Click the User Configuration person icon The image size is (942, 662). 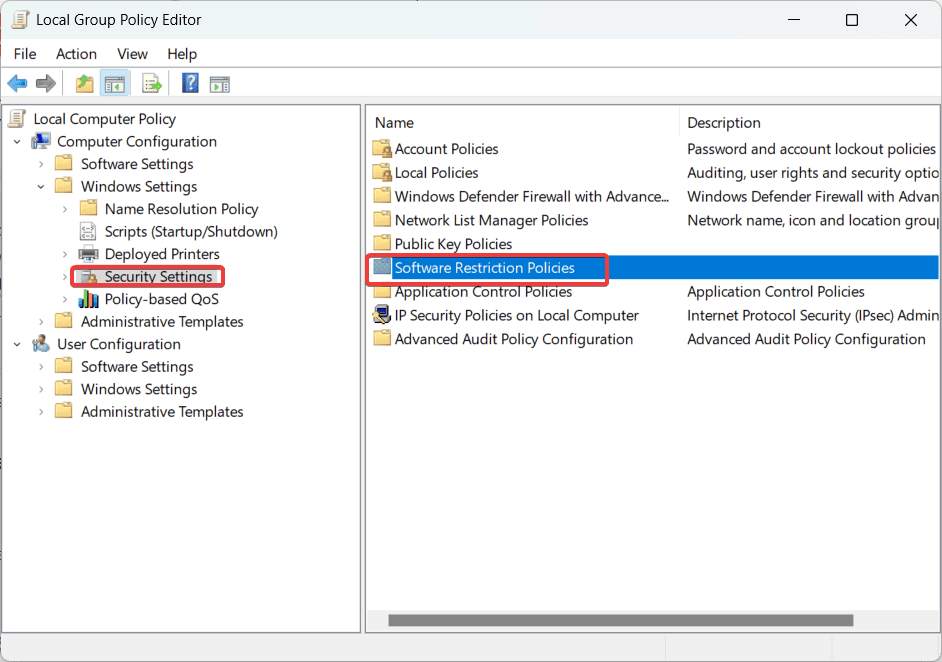(x=41, y=344)
